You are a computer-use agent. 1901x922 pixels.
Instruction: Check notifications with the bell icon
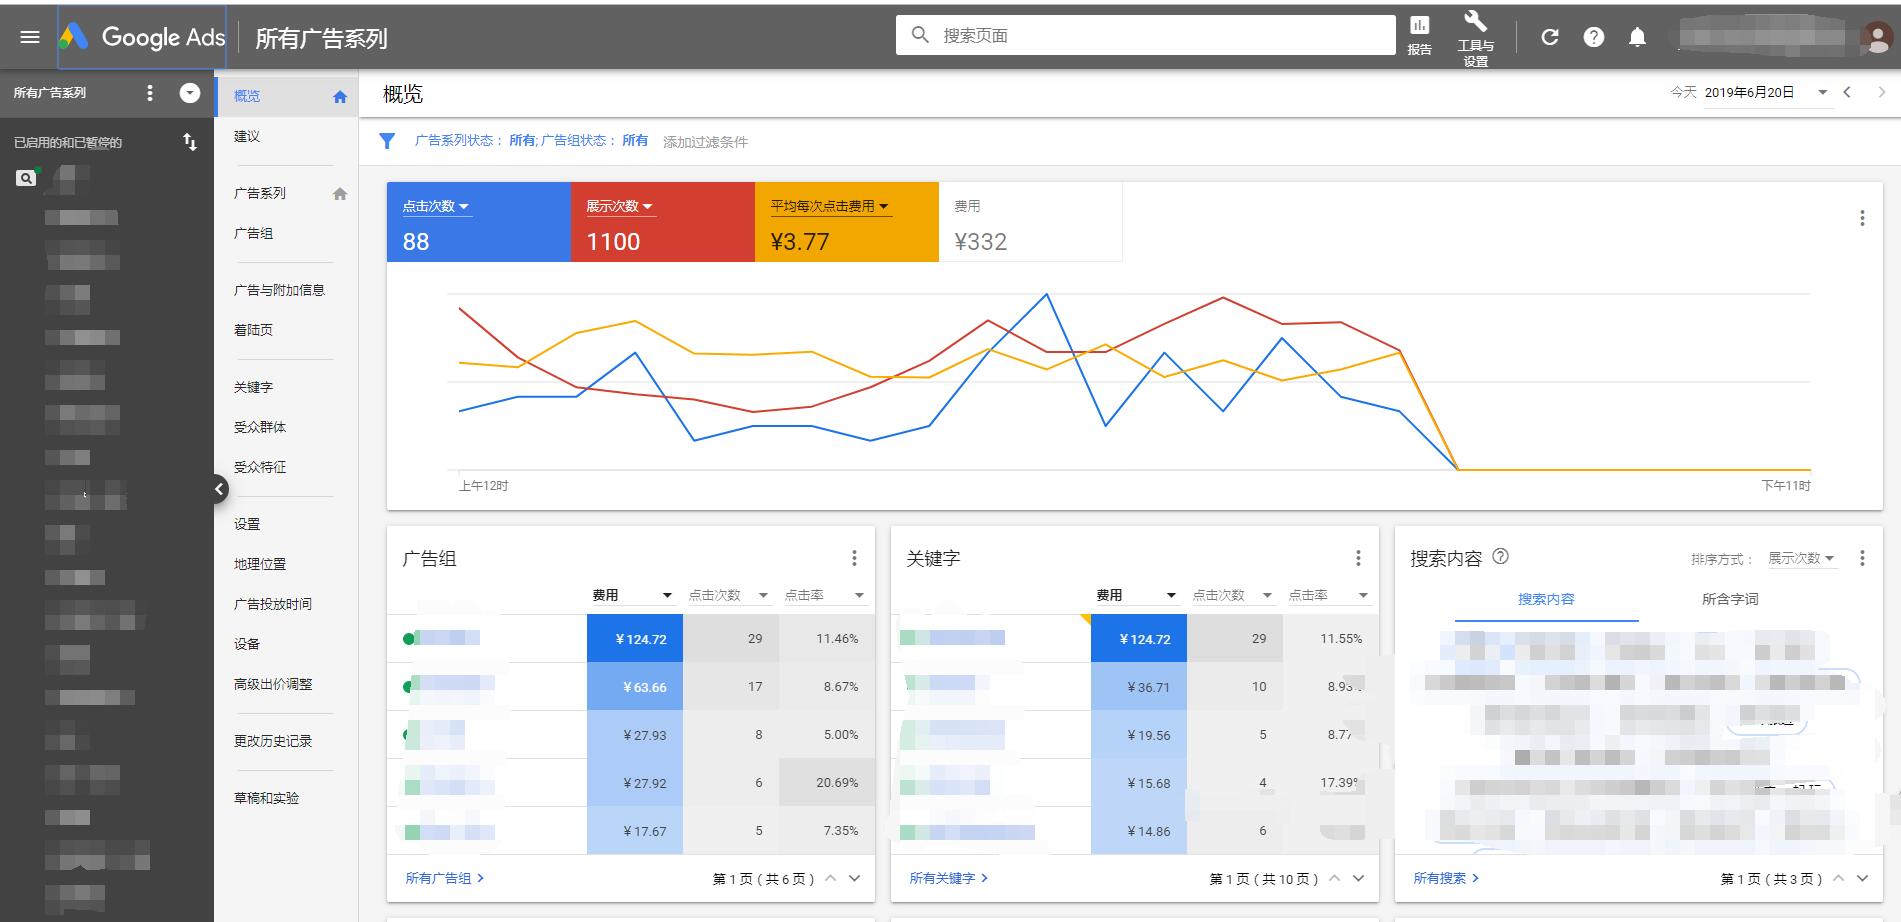pos(1638,37)
